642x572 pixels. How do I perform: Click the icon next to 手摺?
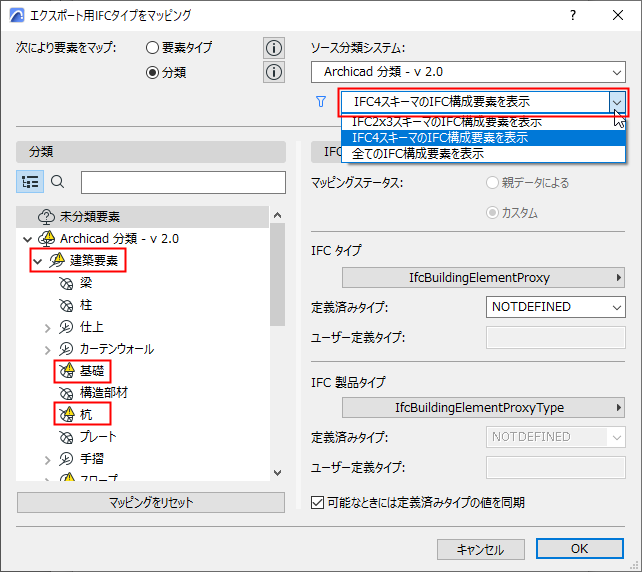pos(66,459)
